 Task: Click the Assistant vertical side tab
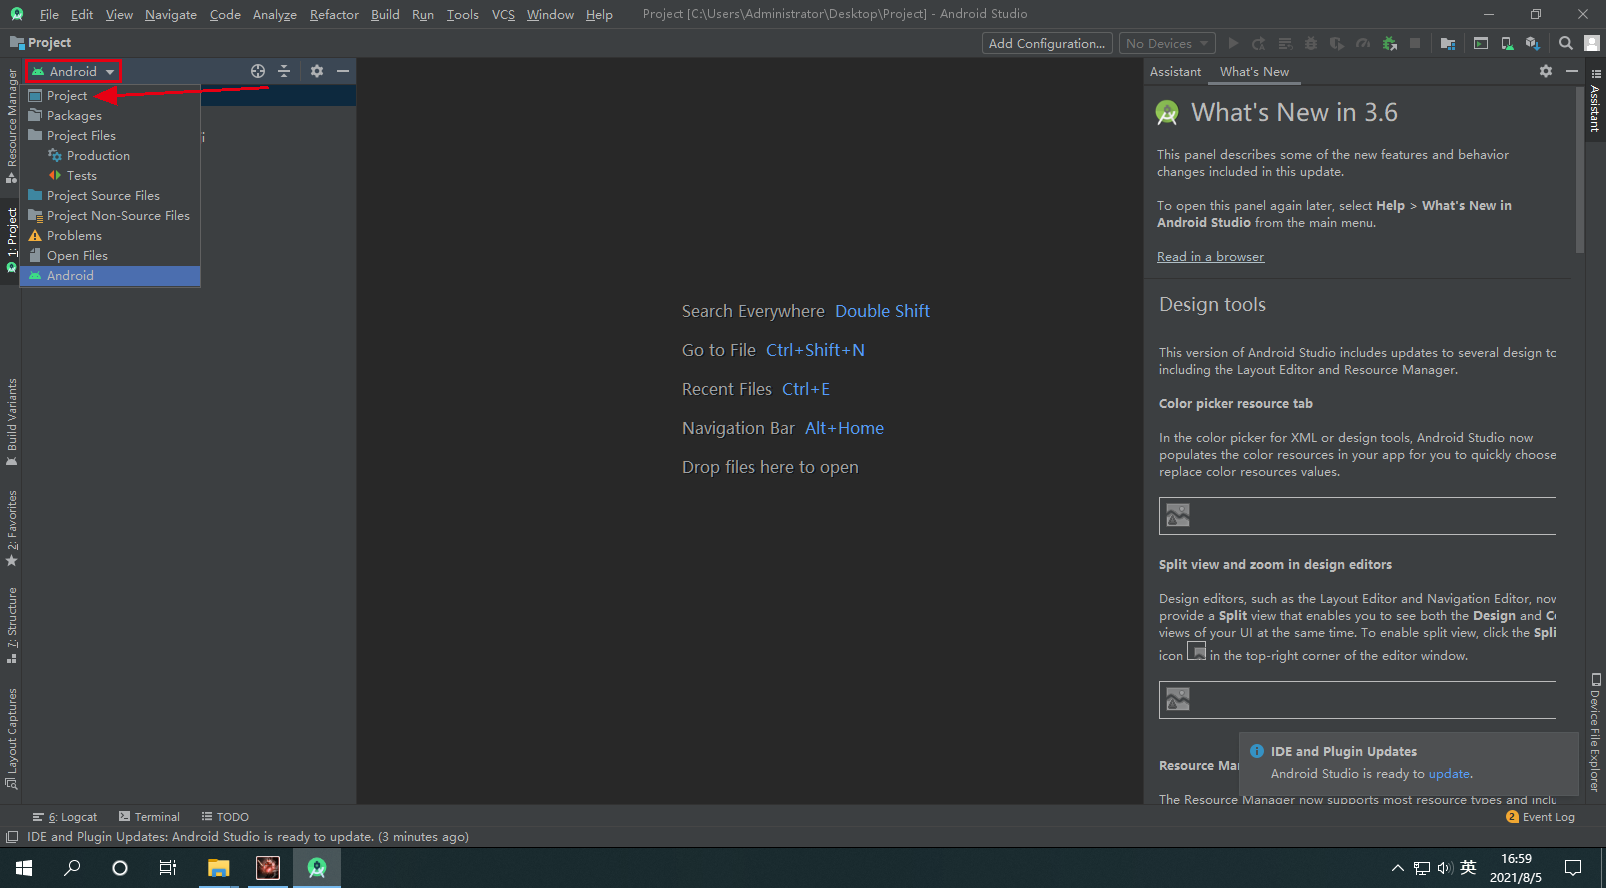point(1595,101)
